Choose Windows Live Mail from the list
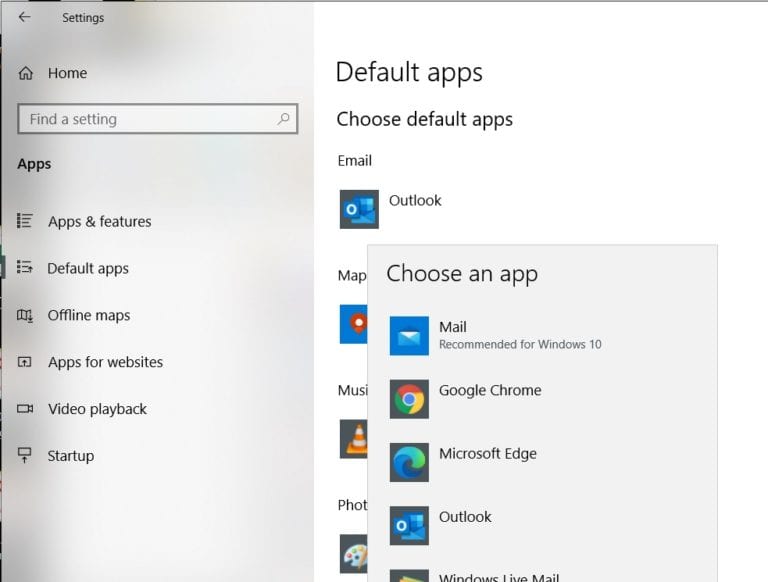The image size is (768, 582). (499, 576)
